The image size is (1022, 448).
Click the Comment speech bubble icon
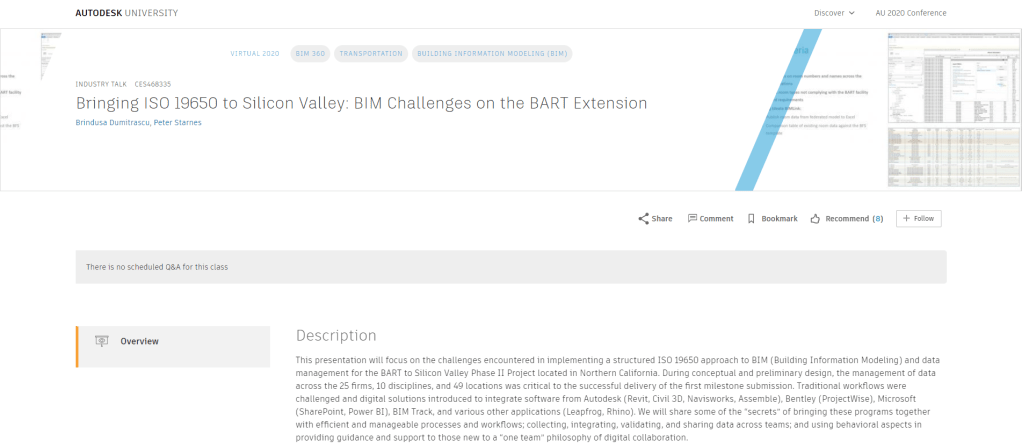(692, 218)
